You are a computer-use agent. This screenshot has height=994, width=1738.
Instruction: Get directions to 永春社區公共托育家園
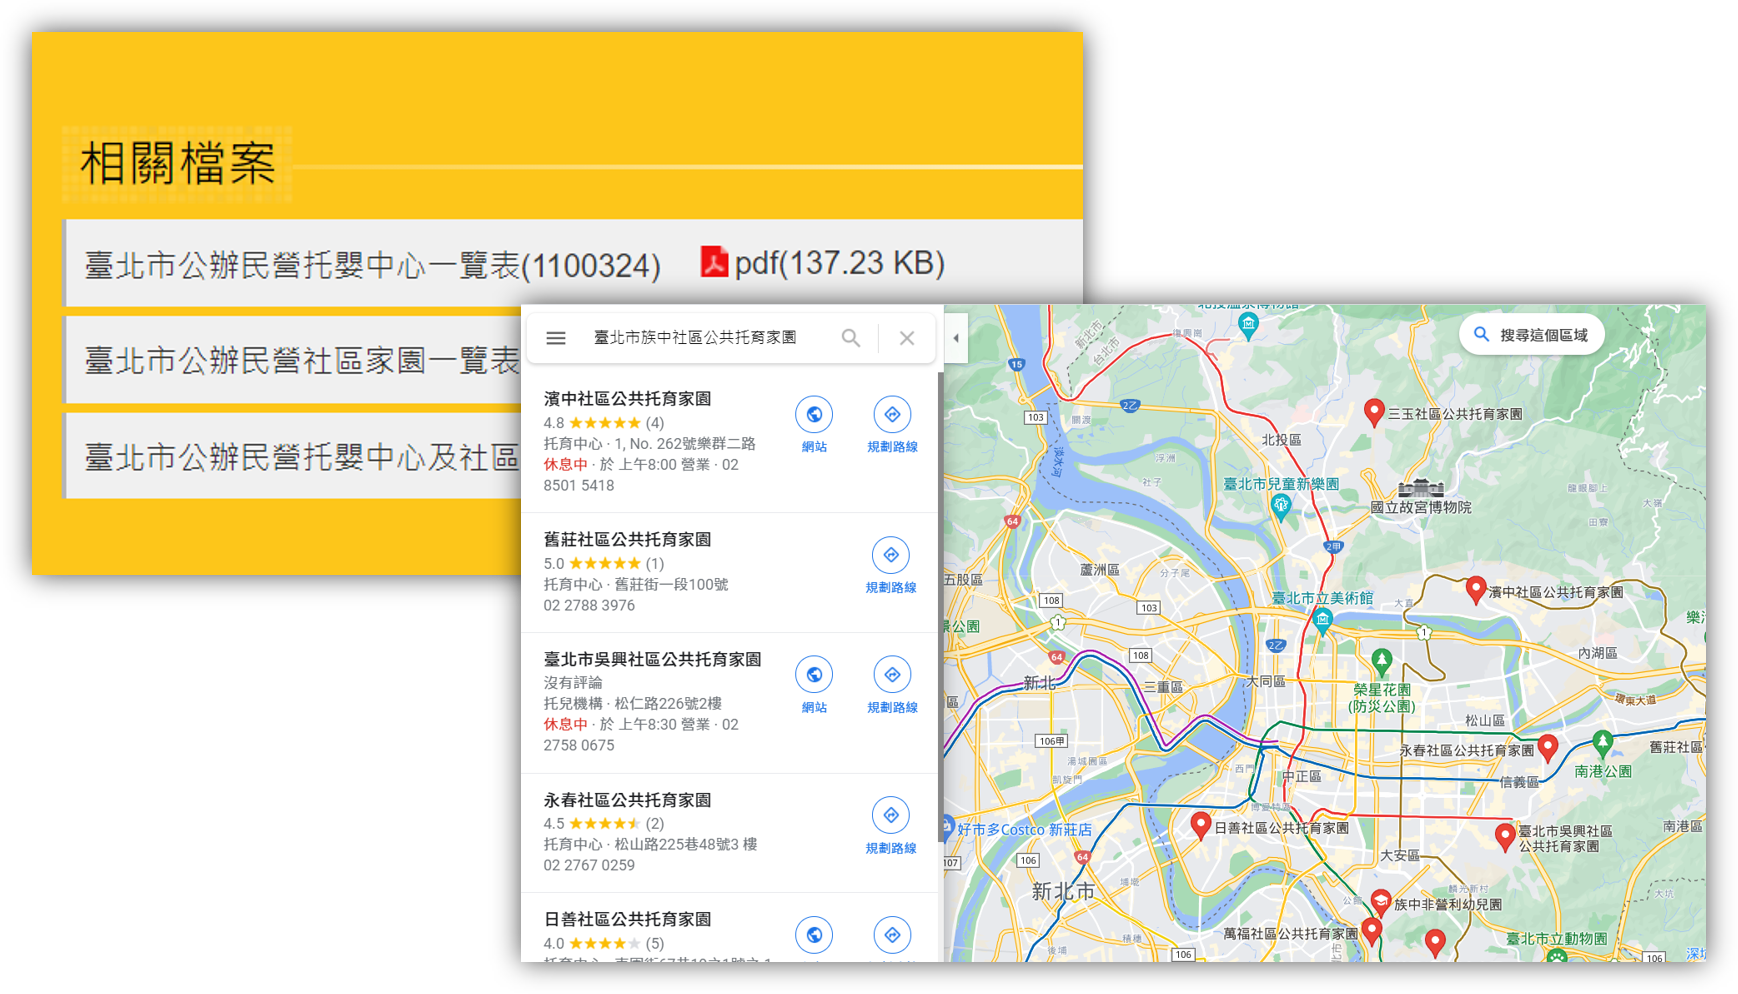coord(891,816)
